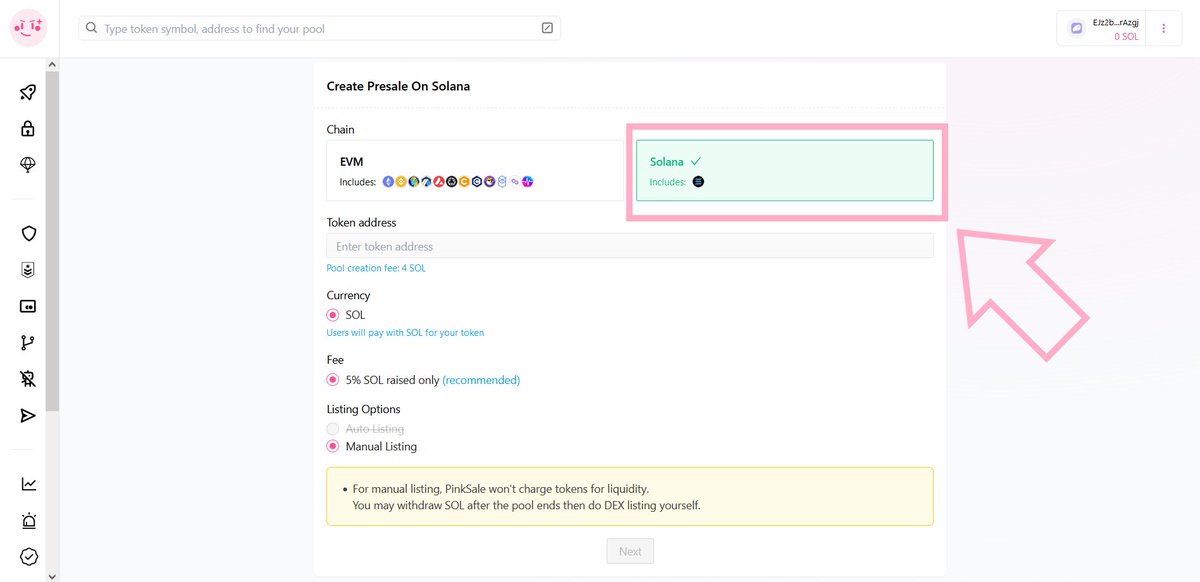This screenshot has height=582, width=1200.
Task: Open the three-dot menu beside wallet
Action: (x=1164, y=29)
